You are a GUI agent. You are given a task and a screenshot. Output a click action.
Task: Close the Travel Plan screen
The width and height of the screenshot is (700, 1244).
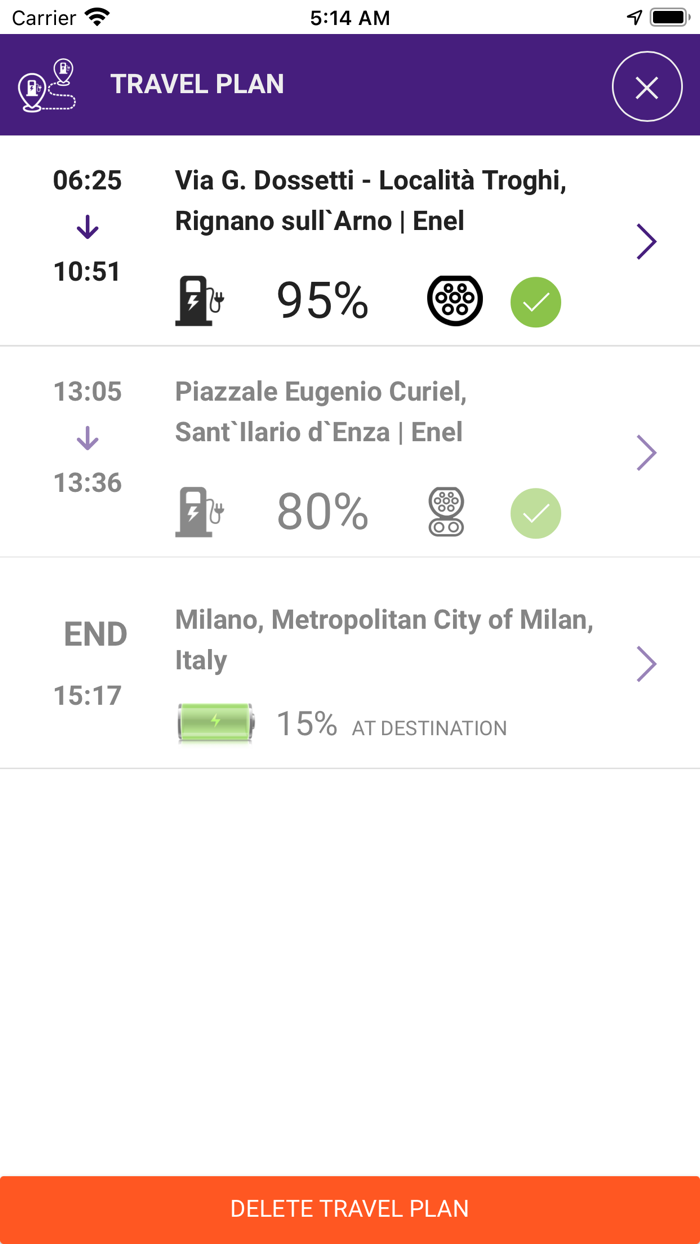click(x=647, y=87)
